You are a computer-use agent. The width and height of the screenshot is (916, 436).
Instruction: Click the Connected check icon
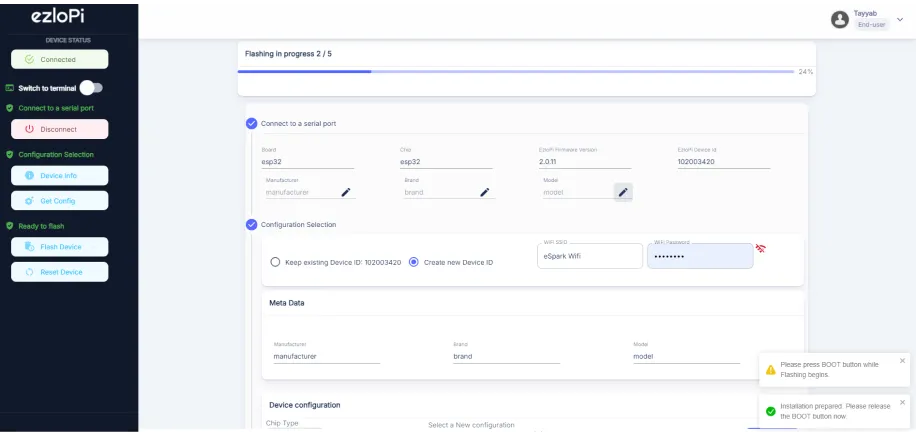pyautogui.click(x=30, y=60)
